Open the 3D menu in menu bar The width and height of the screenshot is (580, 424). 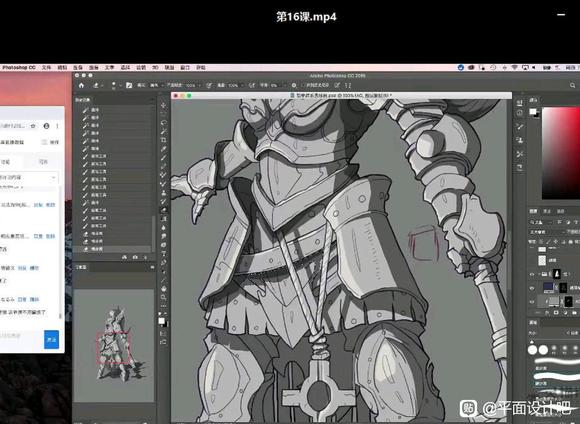[x=155, y=68]
